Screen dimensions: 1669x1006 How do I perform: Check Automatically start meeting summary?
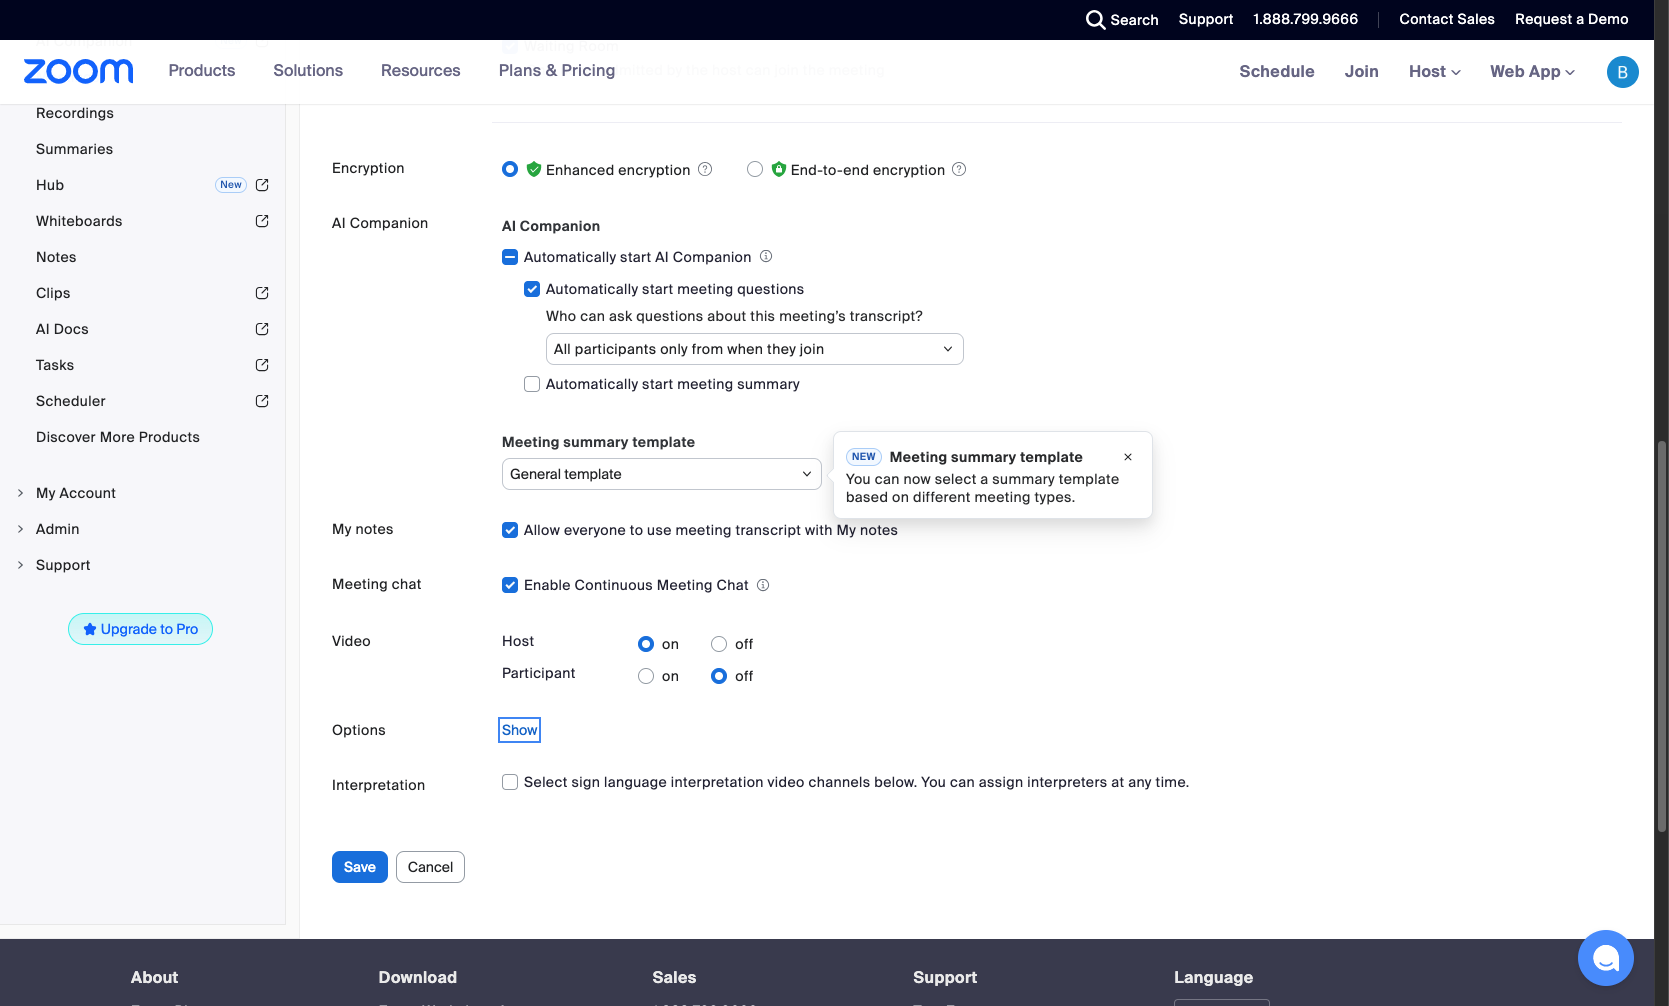pos(532,384)
